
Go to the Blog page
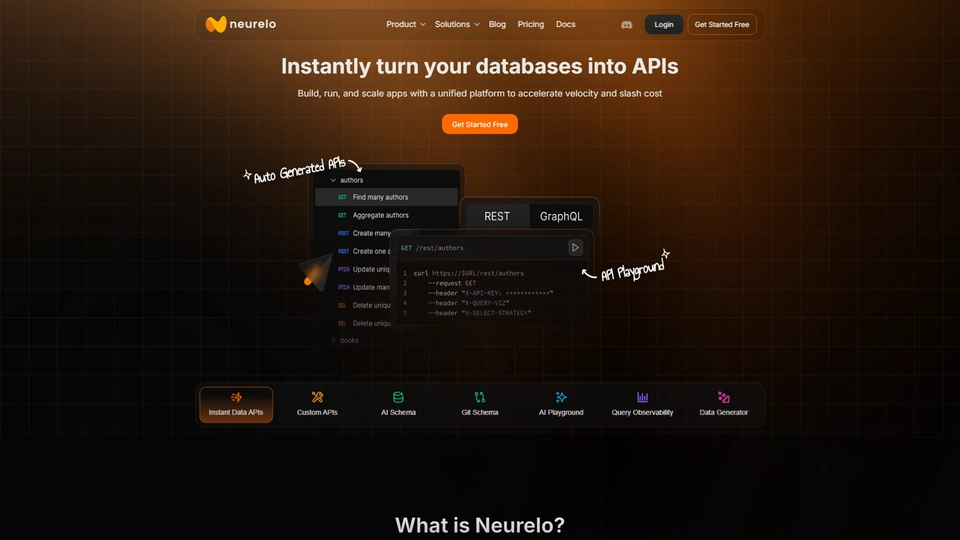point(497,24)
